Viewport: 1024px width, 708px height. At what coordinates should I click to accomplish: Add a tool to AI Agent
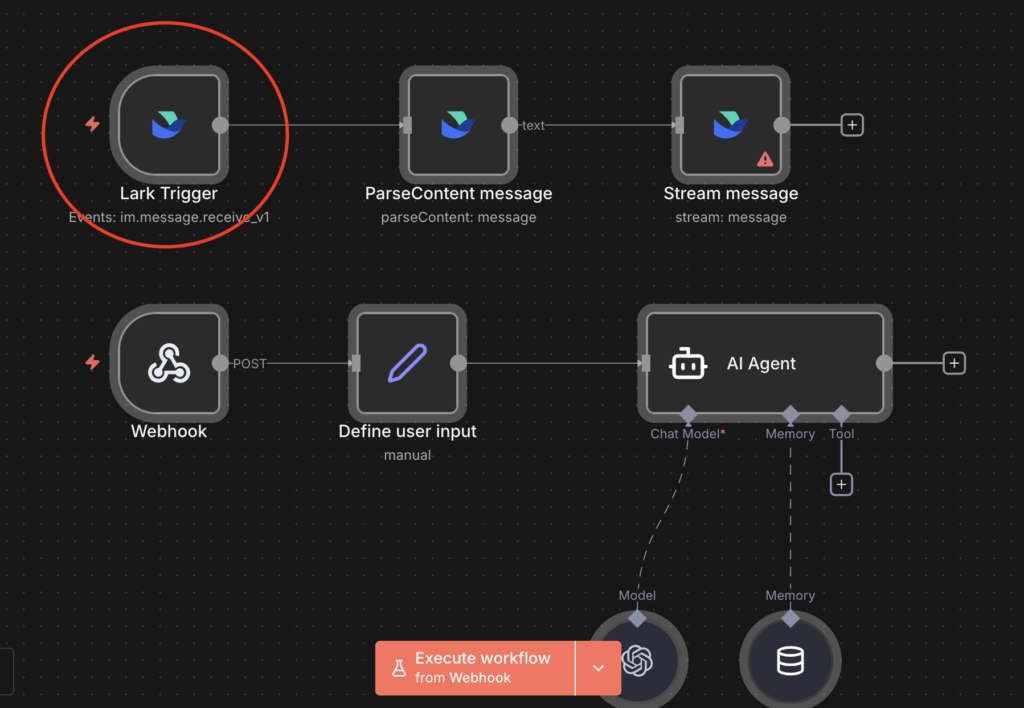click(841, 484)
